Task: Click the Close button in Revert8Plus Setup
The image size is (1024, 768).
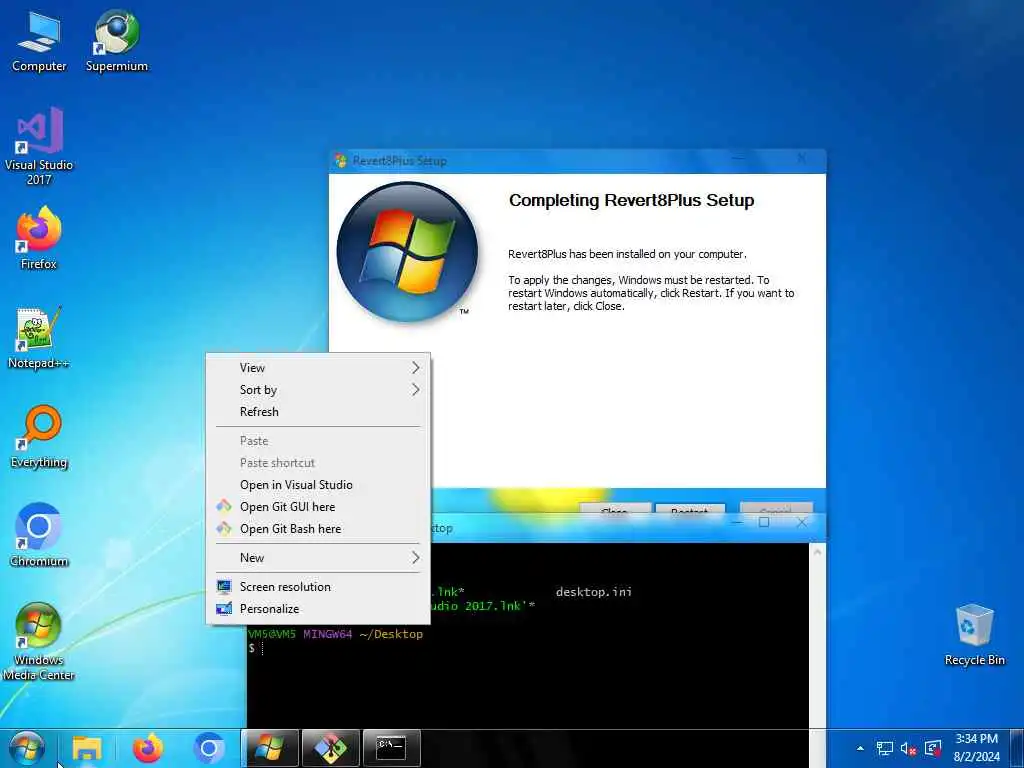Action: (x=615, y=509)
